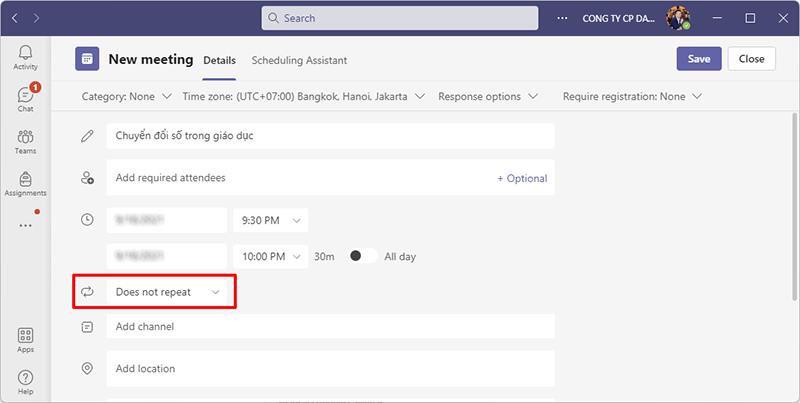
Task: Click the back navigation arrow
Action: click(15, 18)
